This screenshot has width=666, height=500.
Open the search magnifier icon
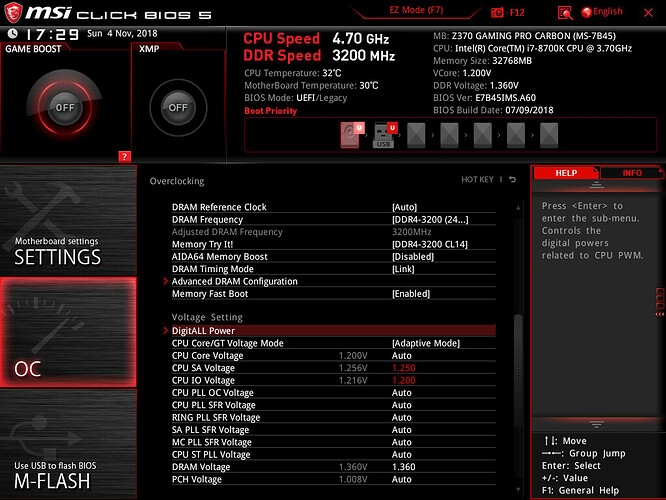(565, 13)
